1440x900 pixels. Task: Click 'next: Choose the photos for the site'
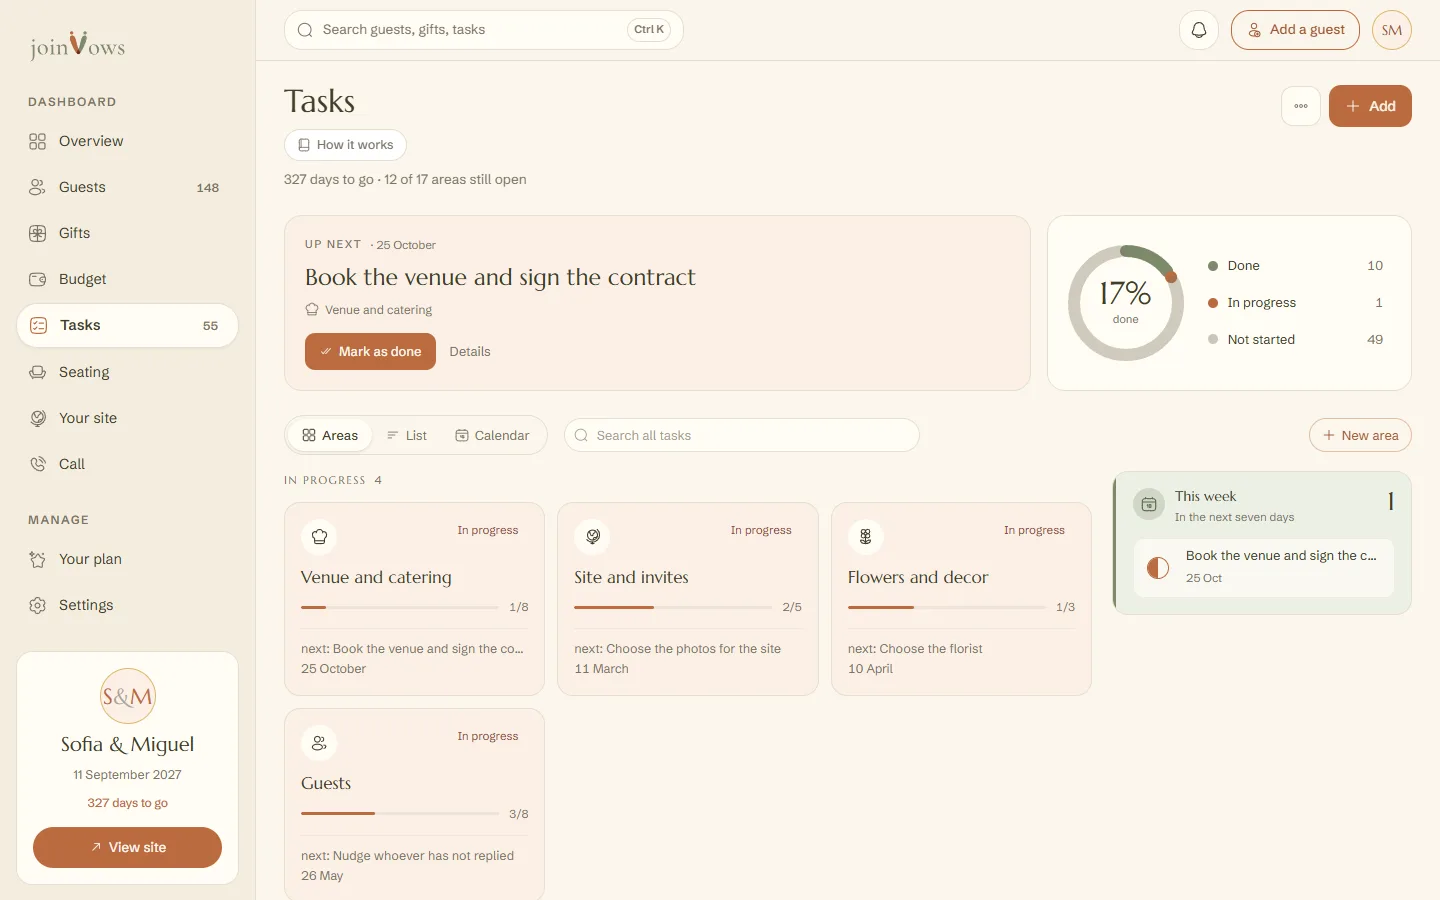click(x=677, y=649)
